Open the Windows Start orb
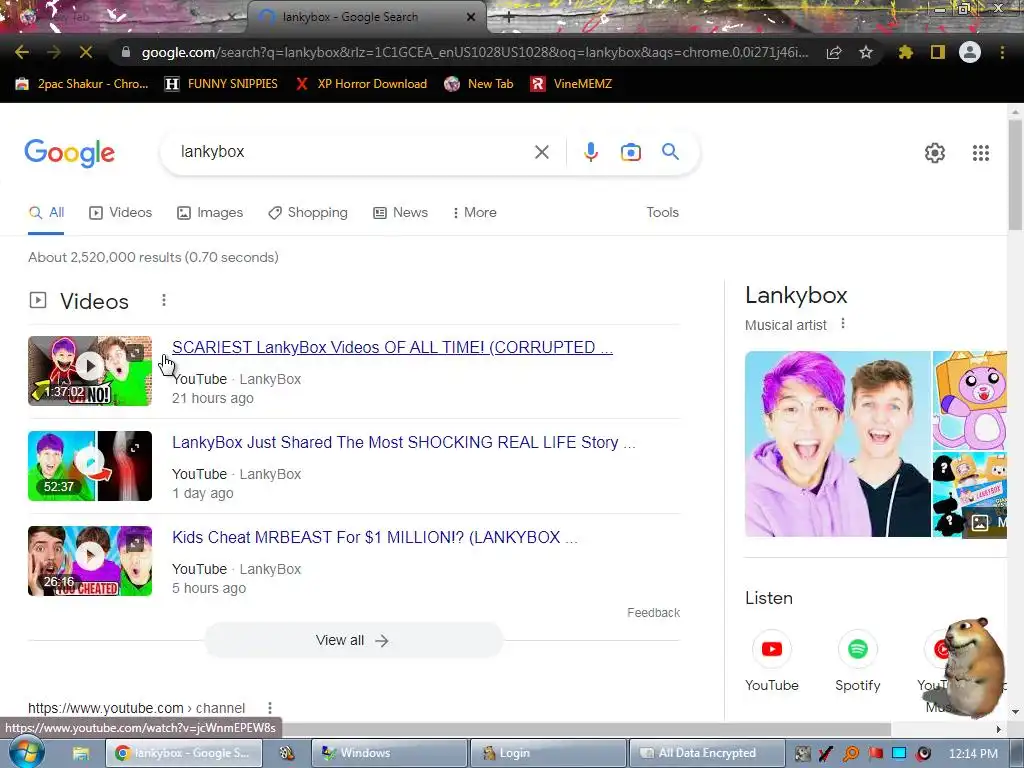 point(26,753)
